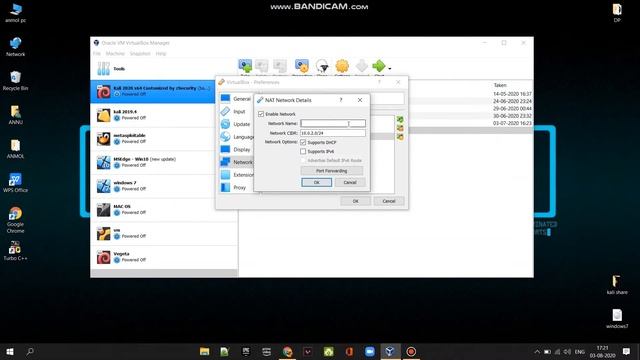Click the add NAT network icon
This screenshot has width=640, height=360.
tap(400, 120)
